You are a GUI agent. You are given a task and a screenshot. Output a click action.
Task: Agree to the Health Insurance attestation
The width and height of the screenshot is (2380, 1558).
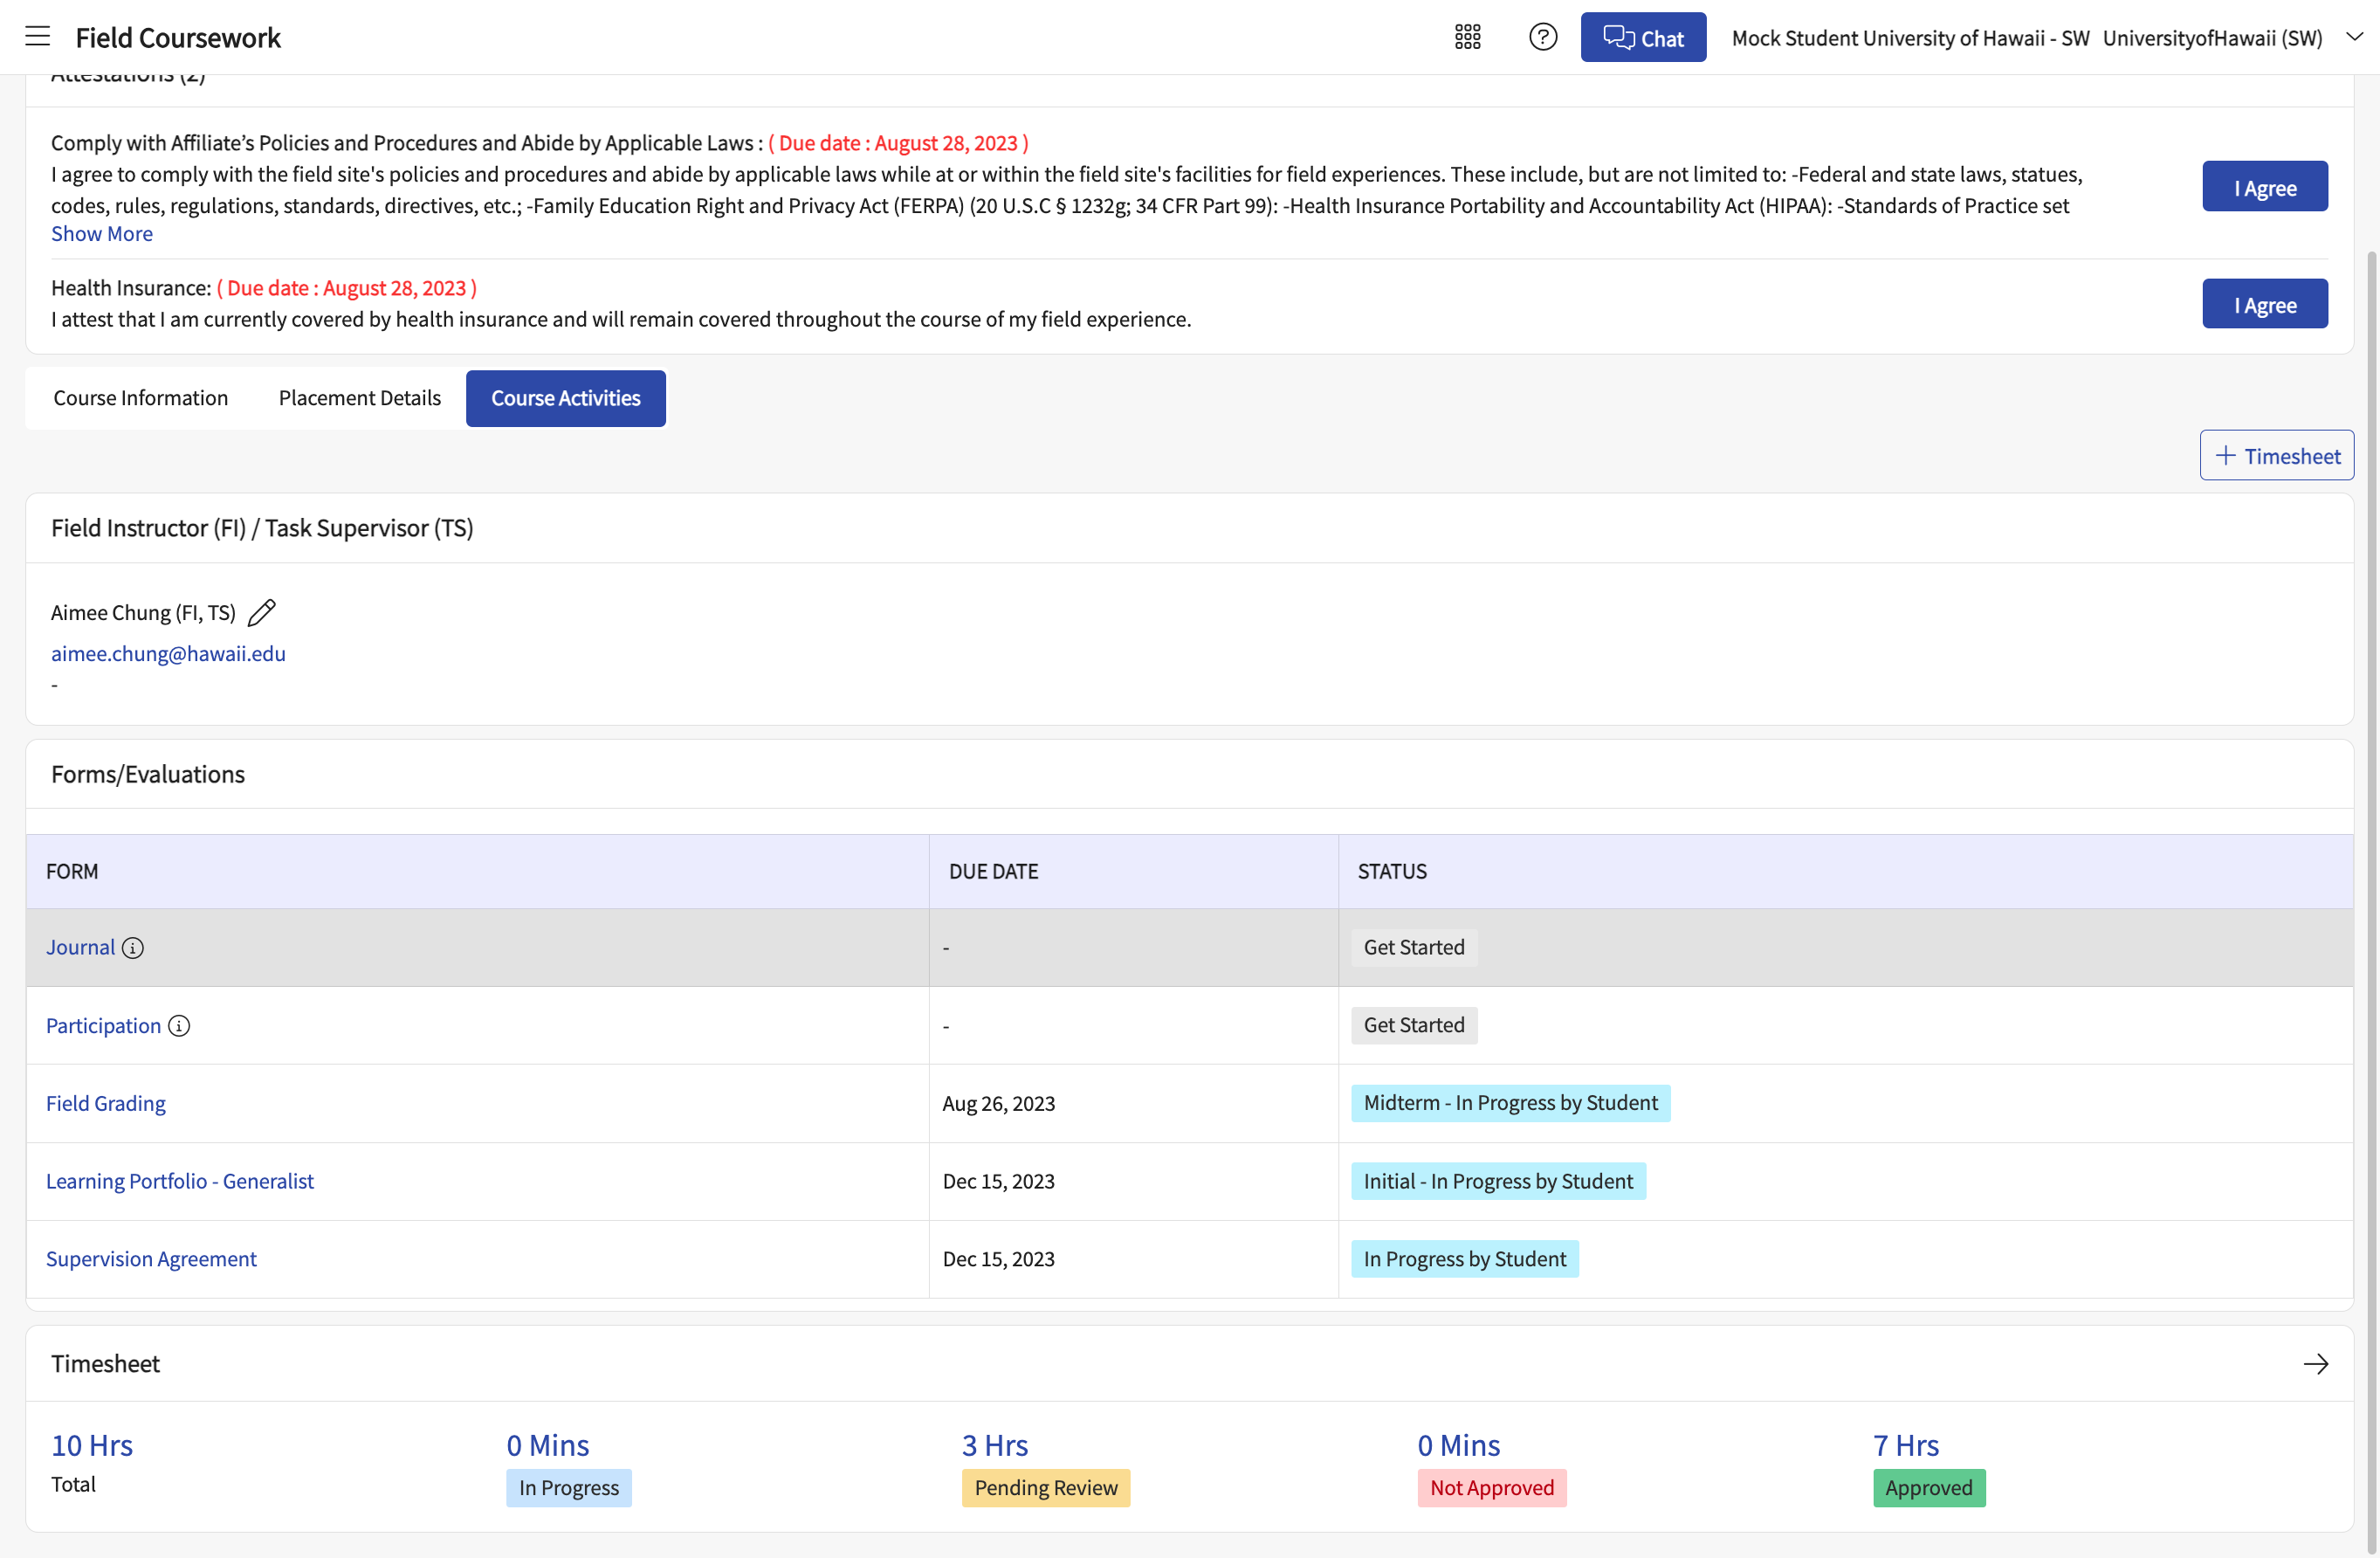[x=2264, y=304]
